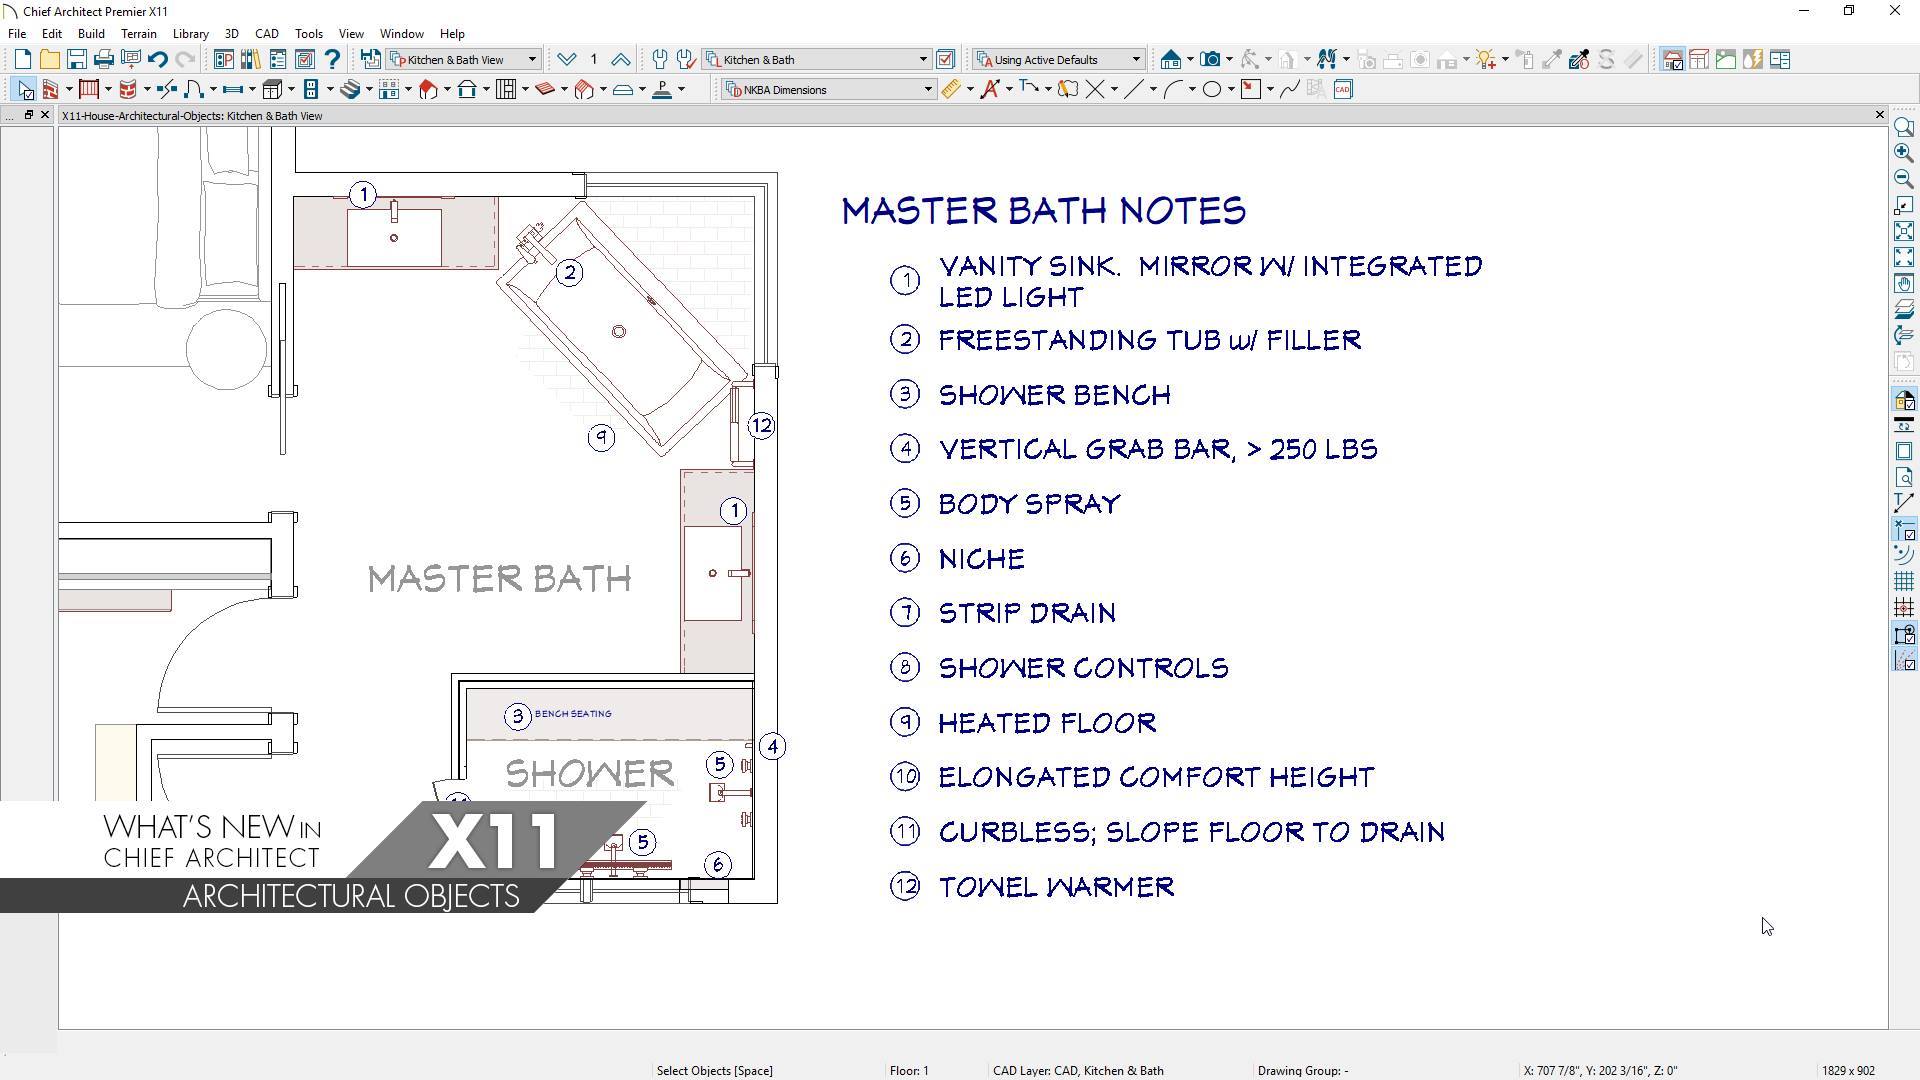Expand the Roof tools dropdown arrow
Image resolution: width=1920 pixels, height=1080 pixels.
coord(447,90)
